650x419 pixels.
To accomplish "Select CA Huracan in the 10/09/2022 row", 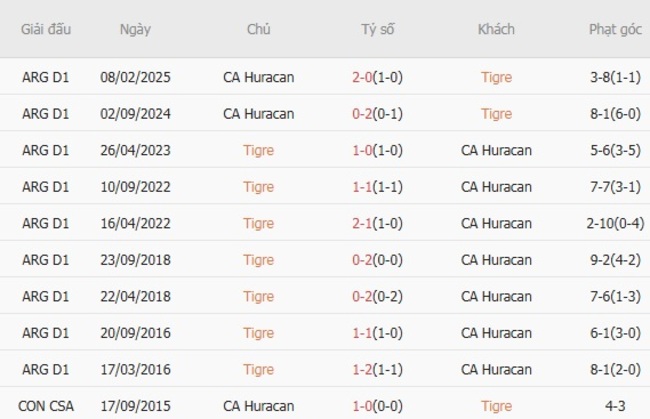I will pyautogui.click(x=496, y=187).
